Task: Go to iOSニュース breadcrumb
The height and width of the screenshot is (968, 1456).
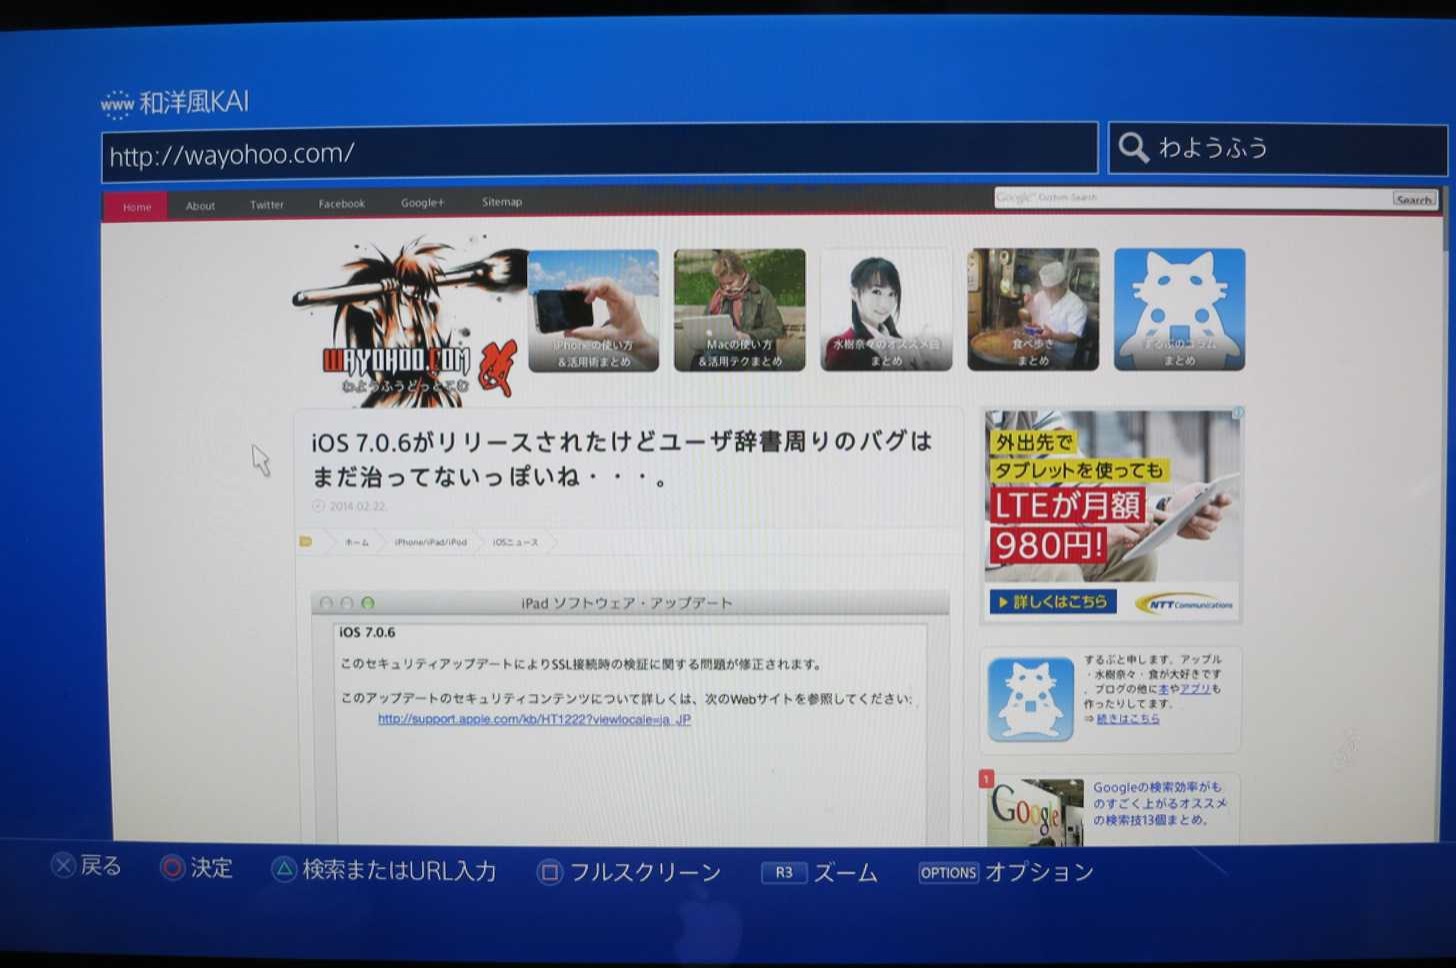Action: click(515, 542)
